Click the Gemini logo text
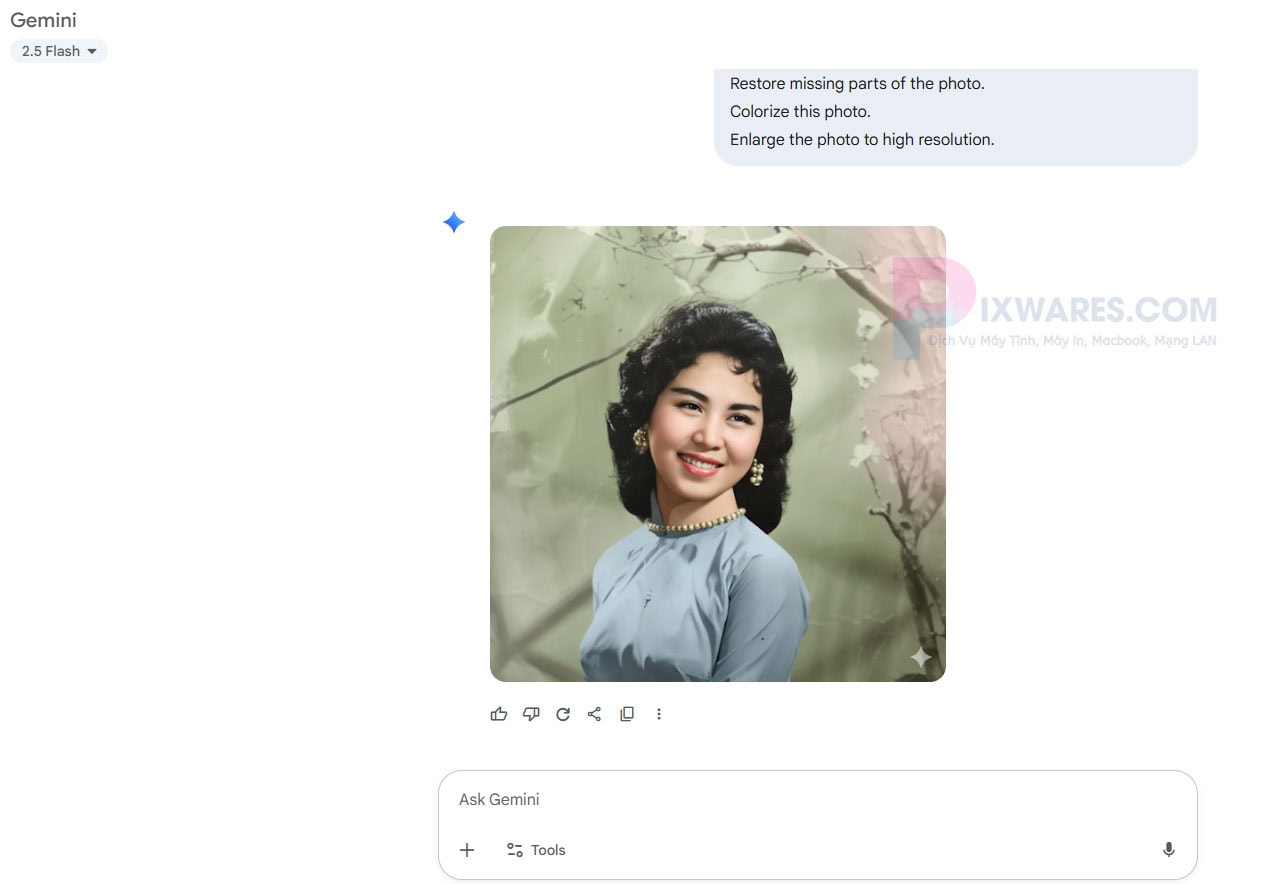Screen dimensions: 1269x884 click(x=43, y=20)
